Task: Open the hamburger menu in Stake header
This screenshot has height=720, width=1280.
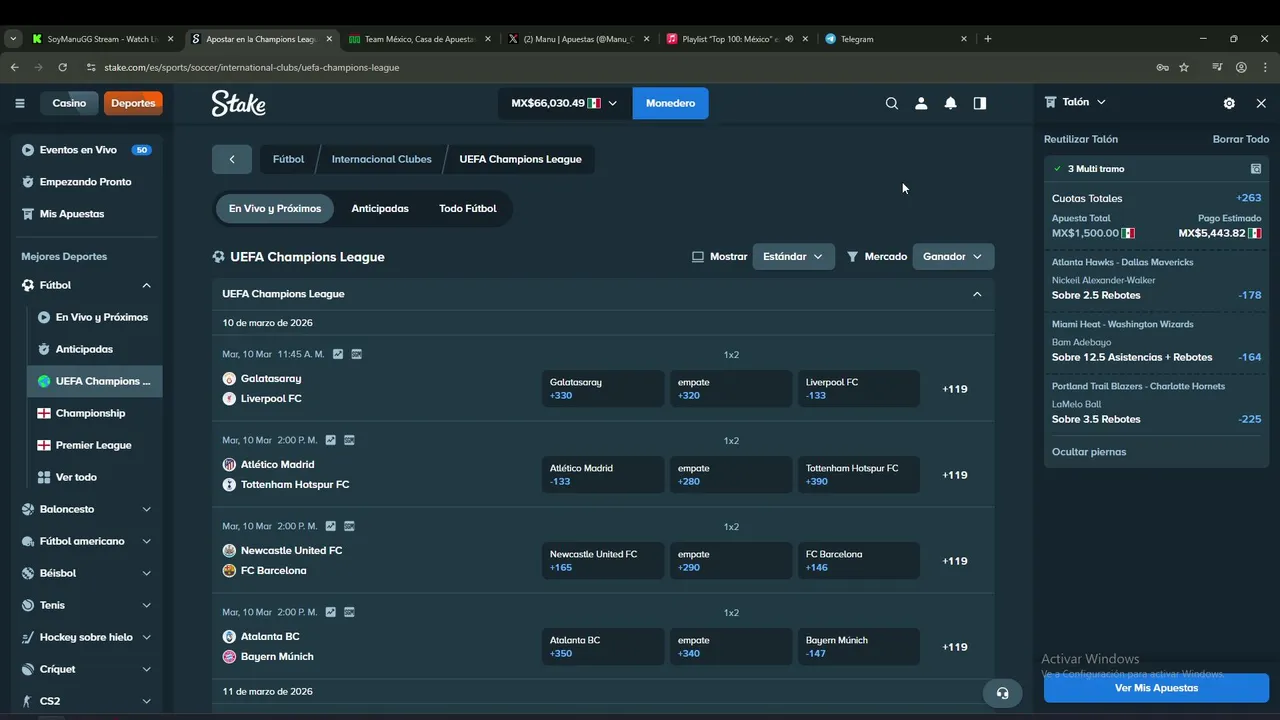Action: [x=19, y=103]
